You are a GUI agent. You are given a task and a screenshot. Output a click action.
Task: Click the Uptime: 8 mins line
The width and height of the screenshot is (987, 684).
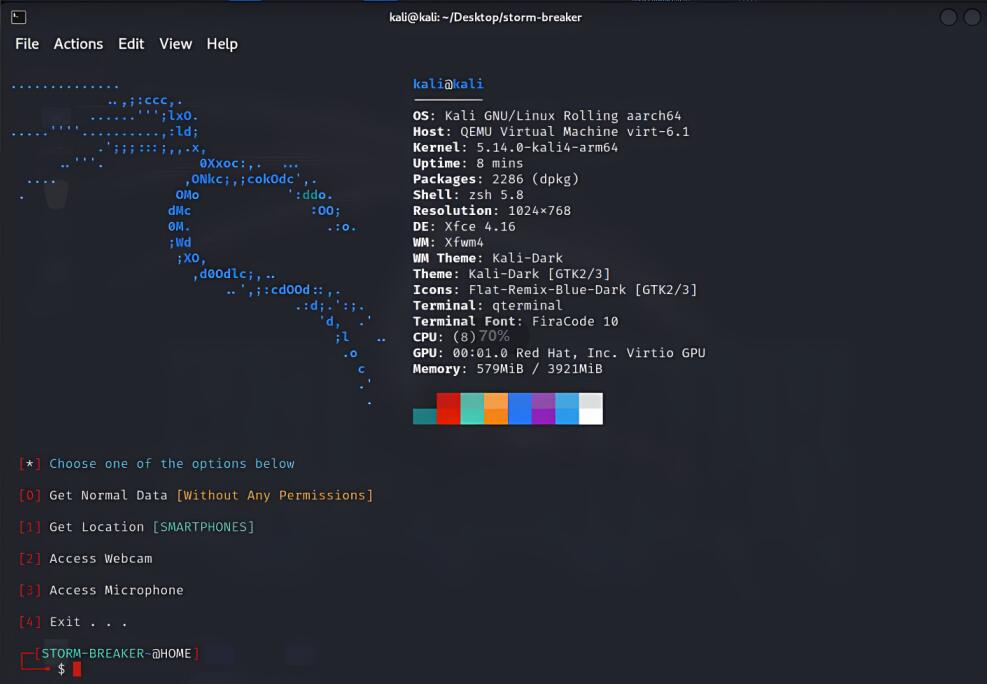(468, 163)
